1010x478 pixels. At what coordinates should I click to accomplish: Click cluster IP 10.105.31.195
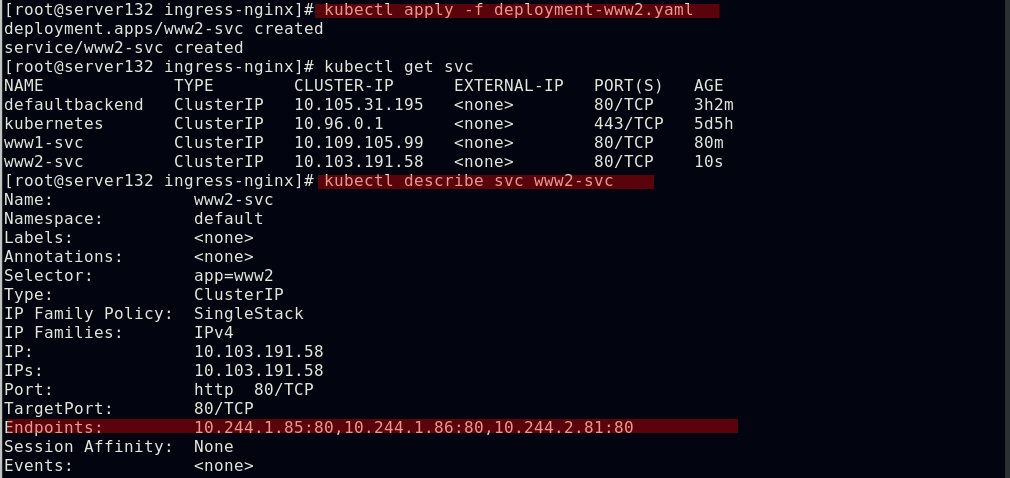click(x=358, y=105)
